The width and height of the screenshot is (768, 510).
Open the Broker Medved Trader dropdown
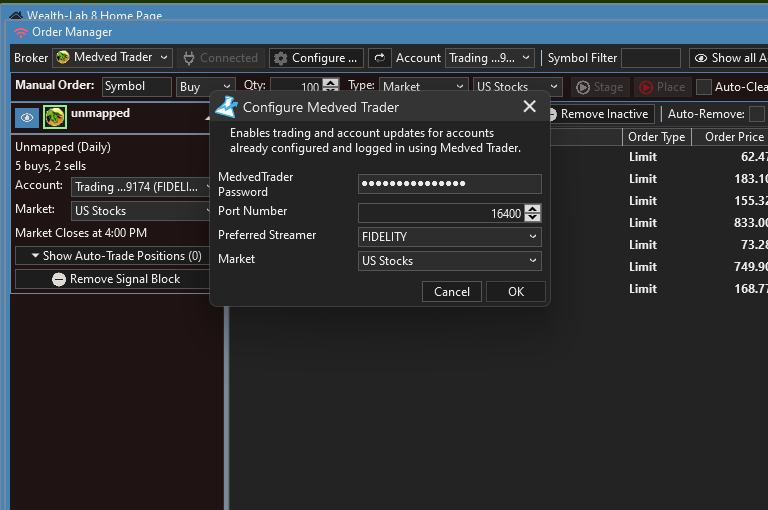coord(113,58)
